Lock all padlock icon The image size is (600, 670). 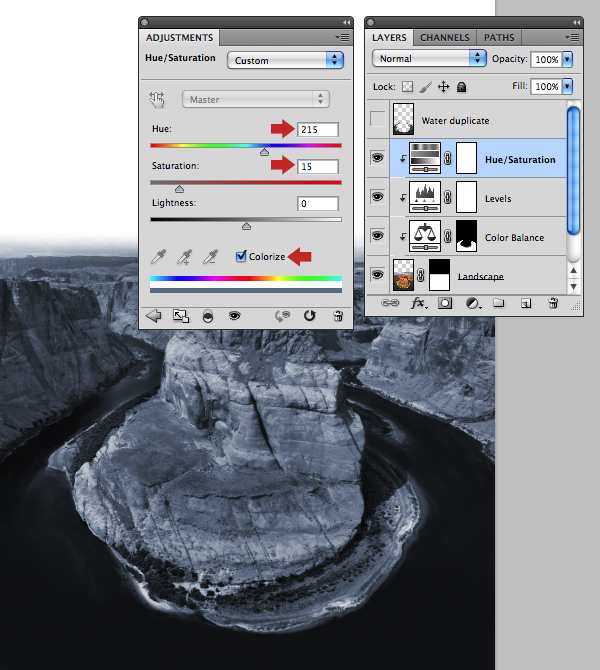462,87
